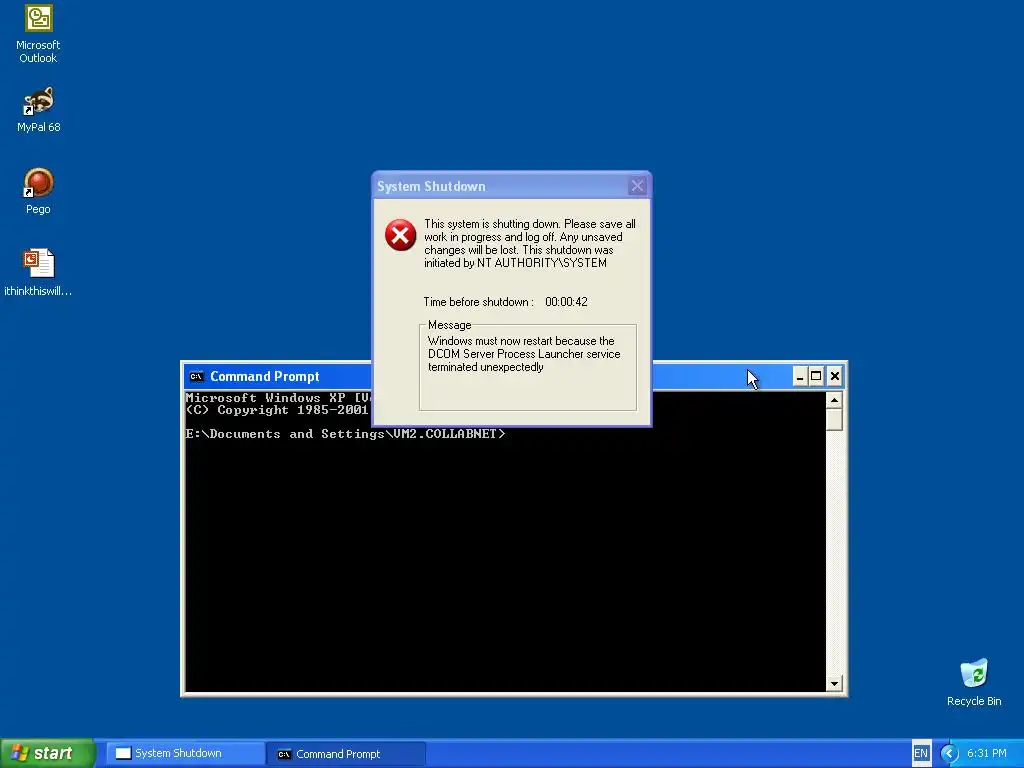Screen dimensions: 1024x768
Task: Click the Command Prompt scrollbar down arrow
Action: pyautogui.click(x=834, y=684)
